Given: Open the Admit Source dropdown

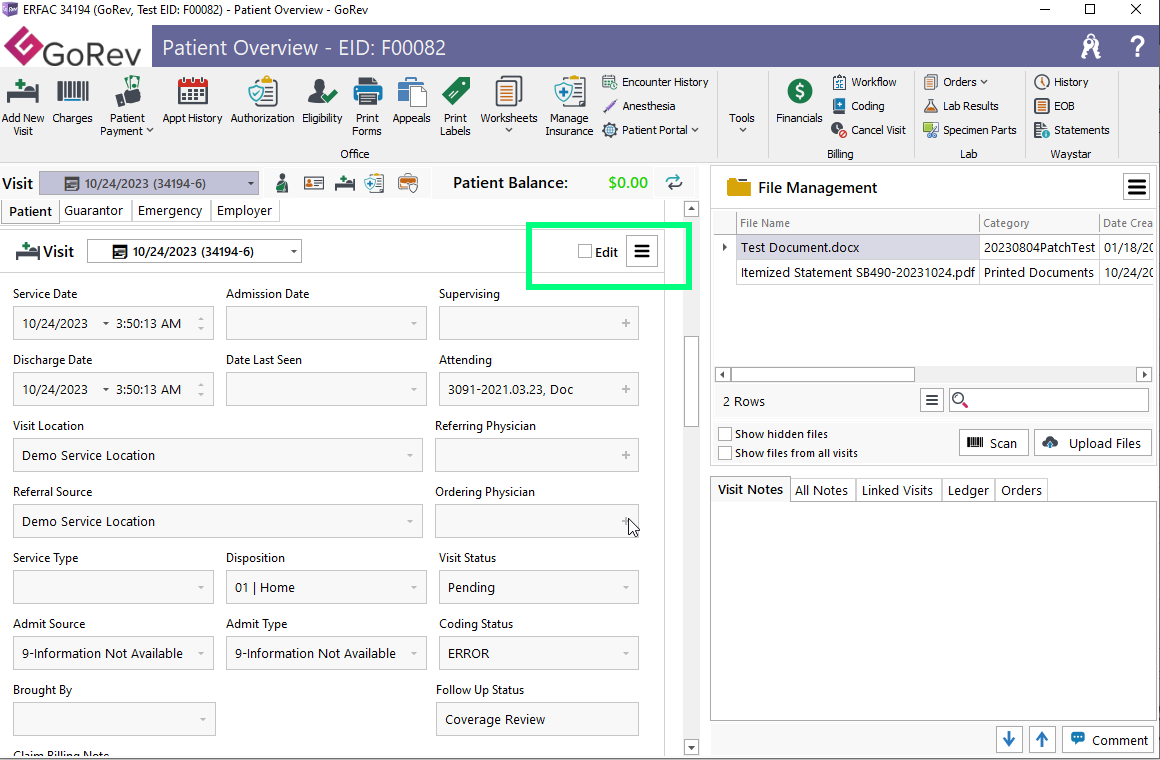Looking at the screenshot, I should click(x=200, y=653).
